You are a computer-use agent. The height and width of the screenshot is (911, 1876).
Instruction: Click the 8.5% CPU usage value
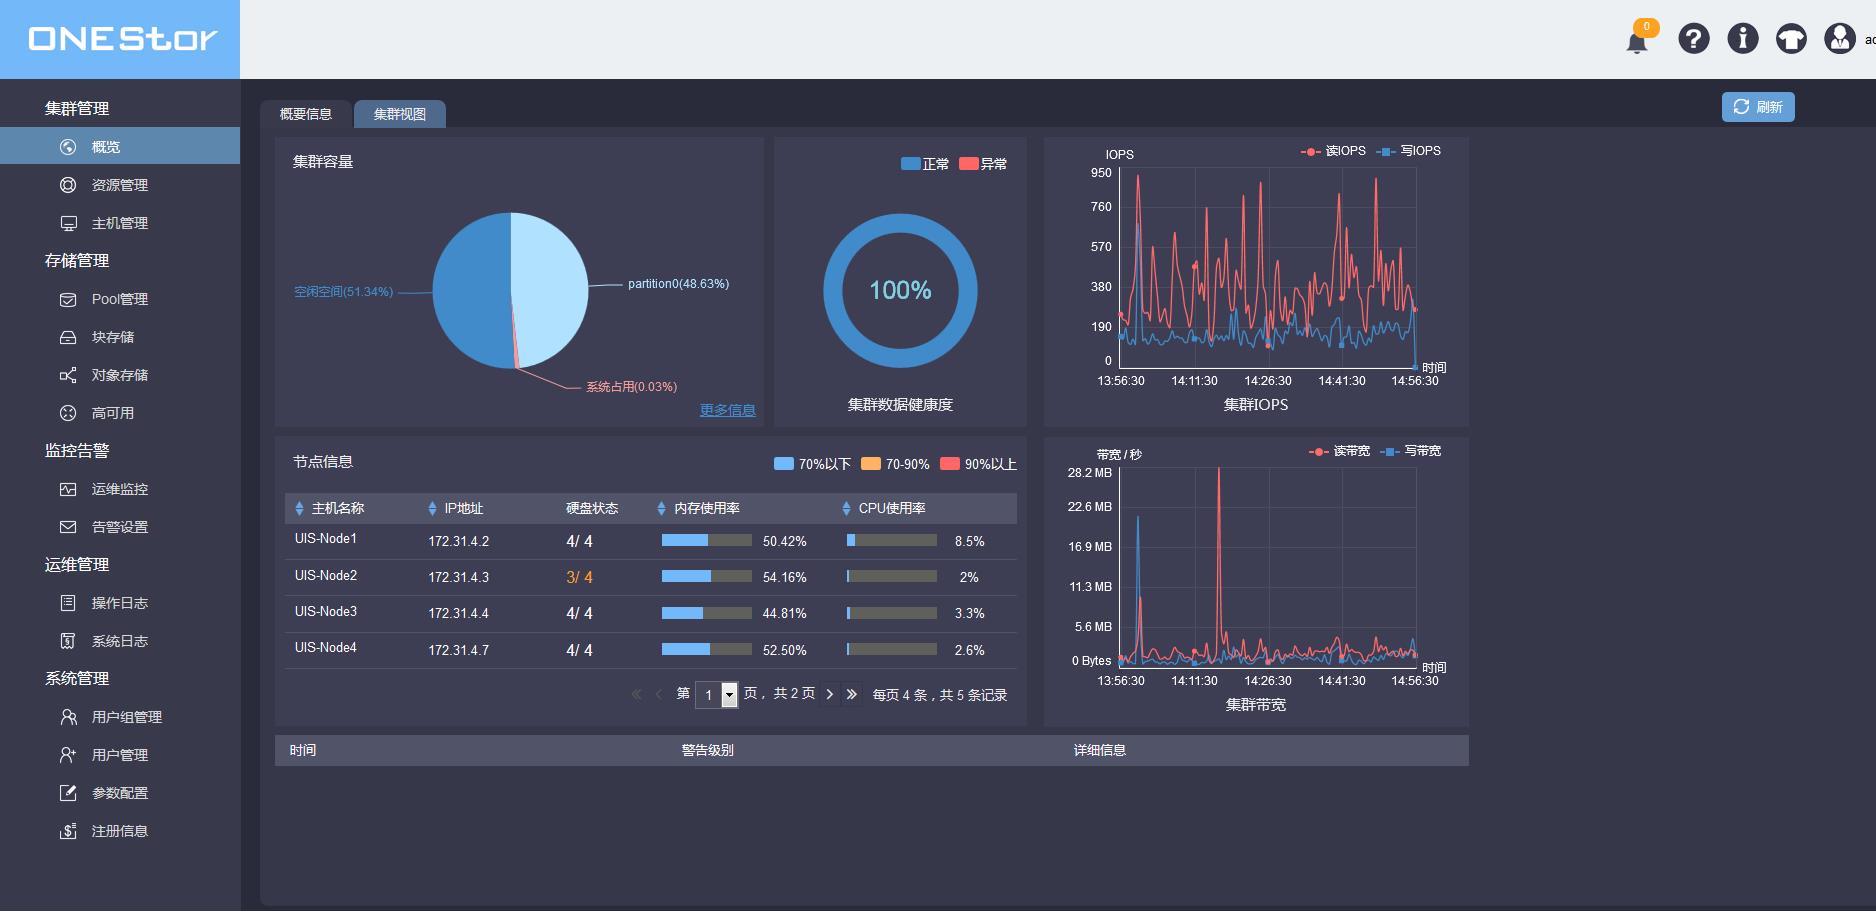point(970,542)
